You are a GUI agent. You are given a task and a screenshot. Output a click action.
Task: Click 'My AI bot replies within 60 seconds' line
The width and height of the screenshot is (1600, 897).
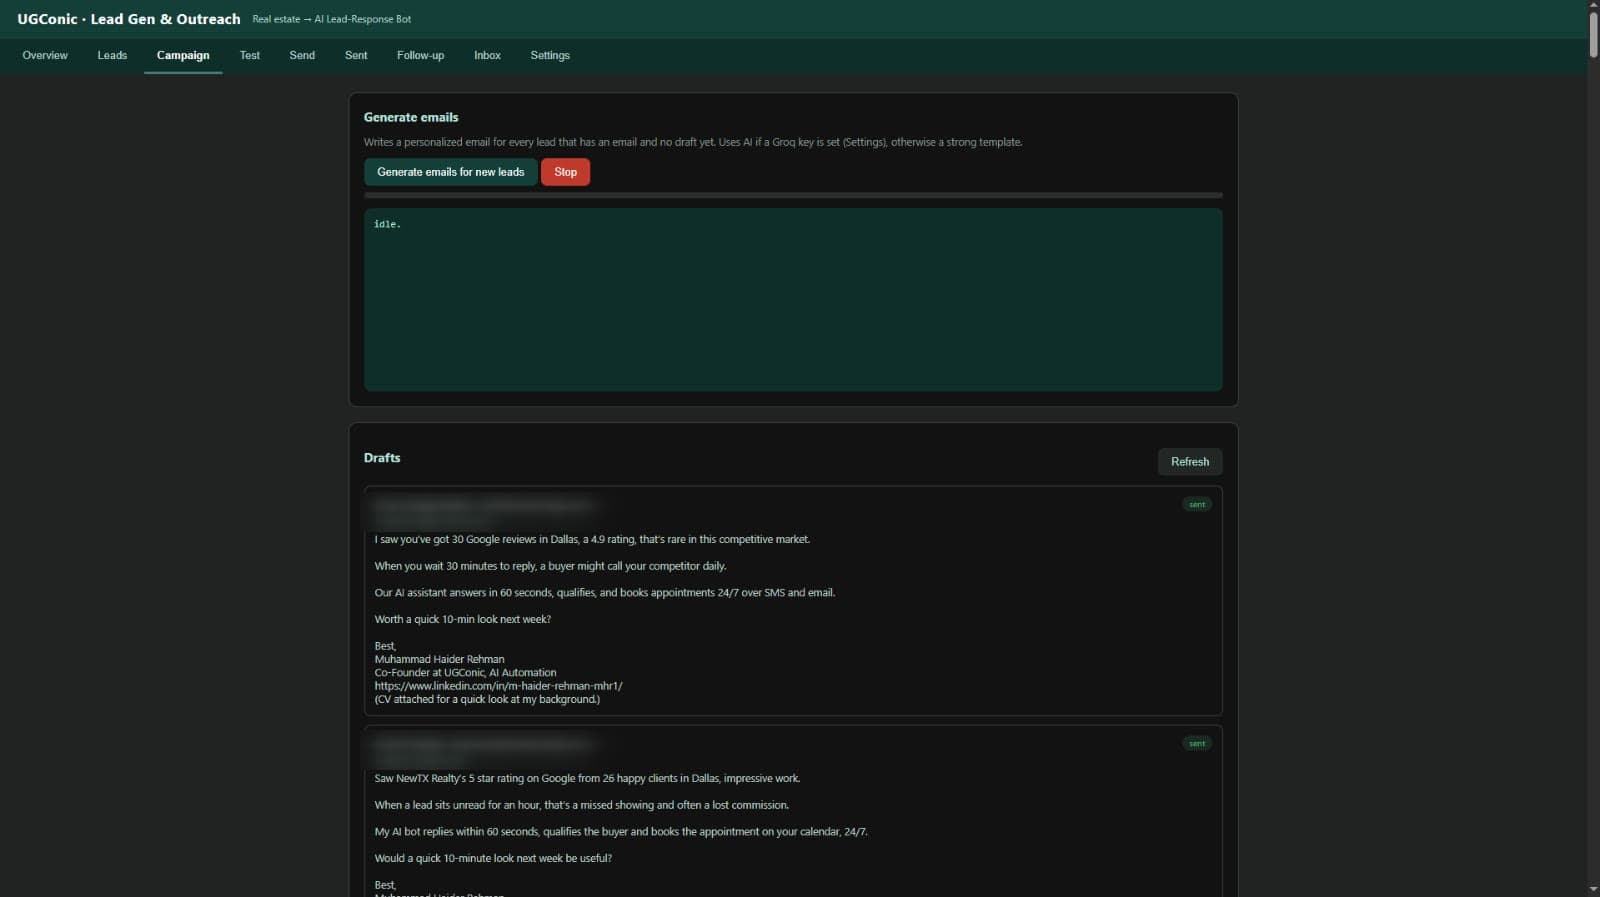621,832
